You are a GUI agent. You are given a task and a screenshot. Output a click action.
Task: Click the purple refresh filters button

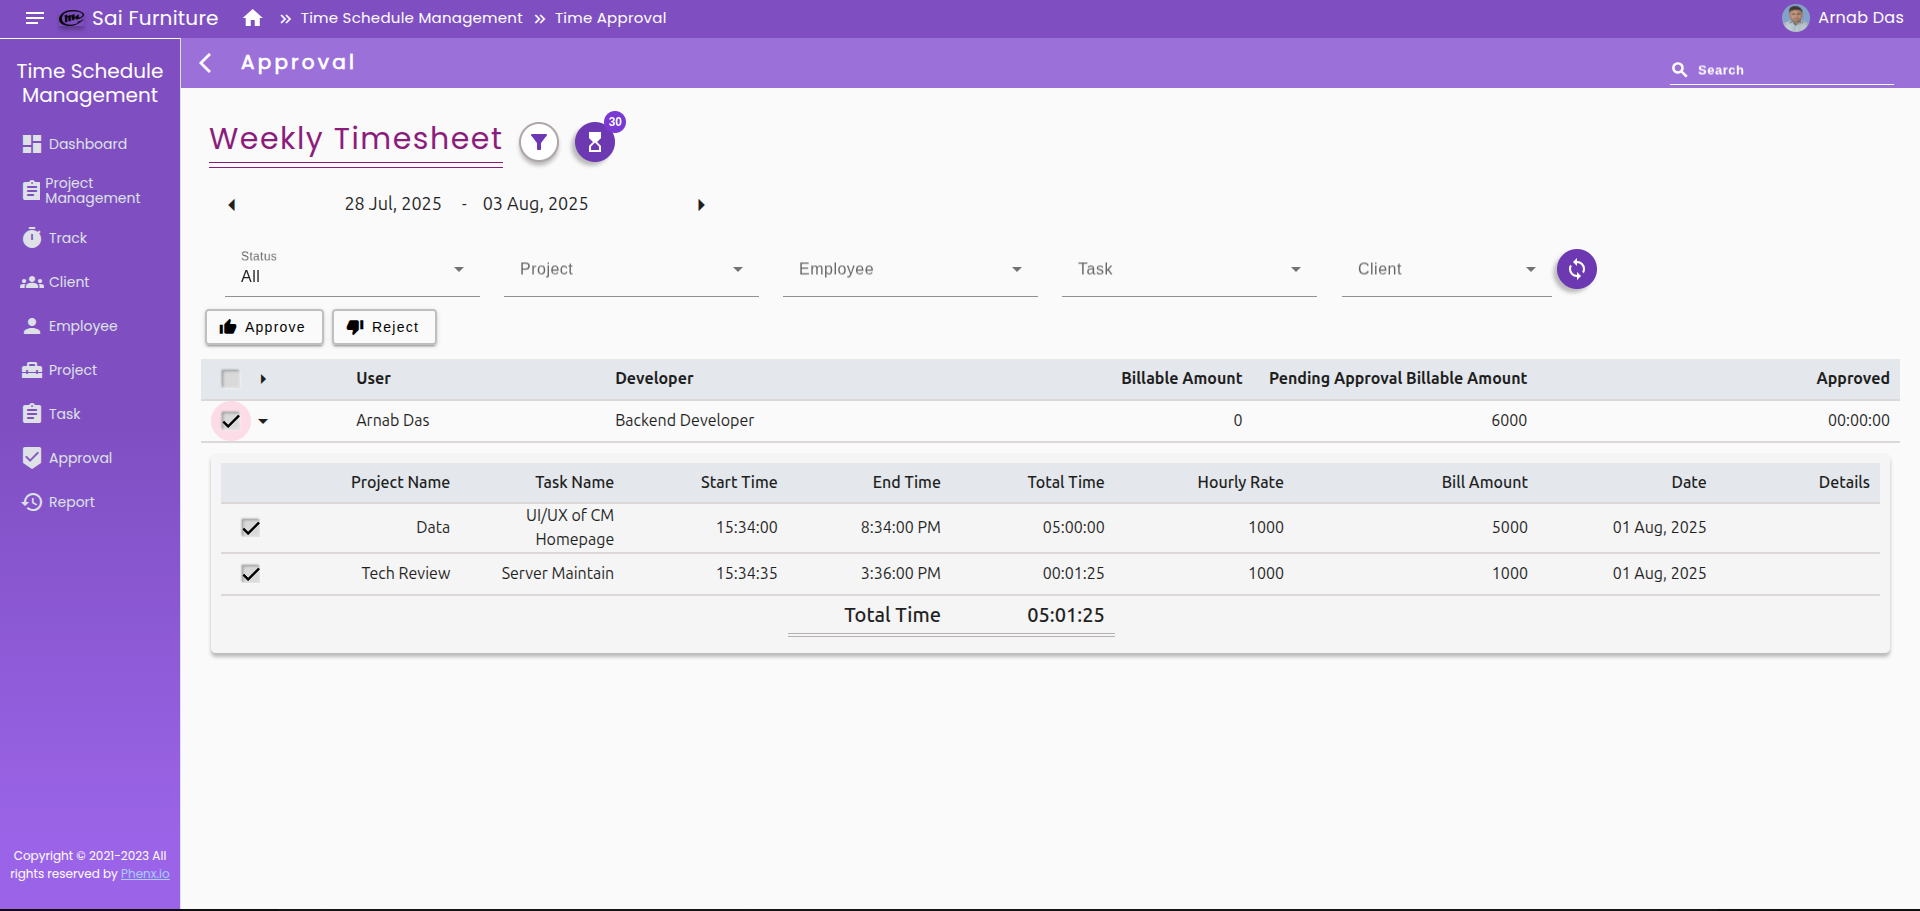point(1576,269)
